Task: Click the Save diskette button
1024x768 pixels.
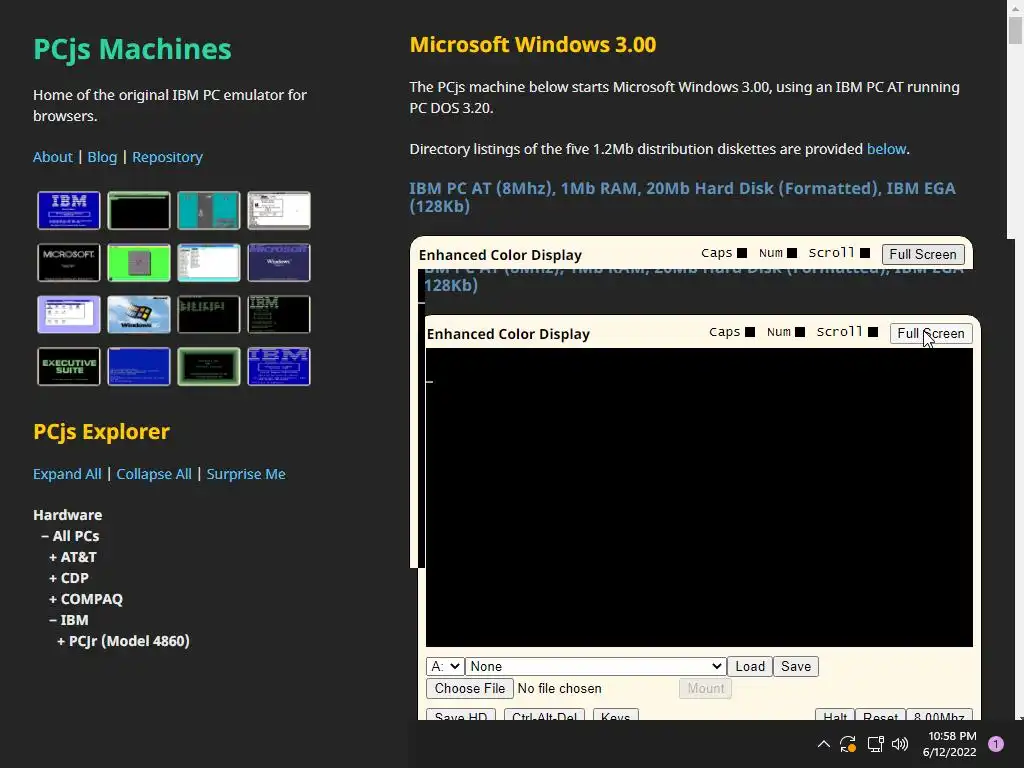Action: (795, 666)
